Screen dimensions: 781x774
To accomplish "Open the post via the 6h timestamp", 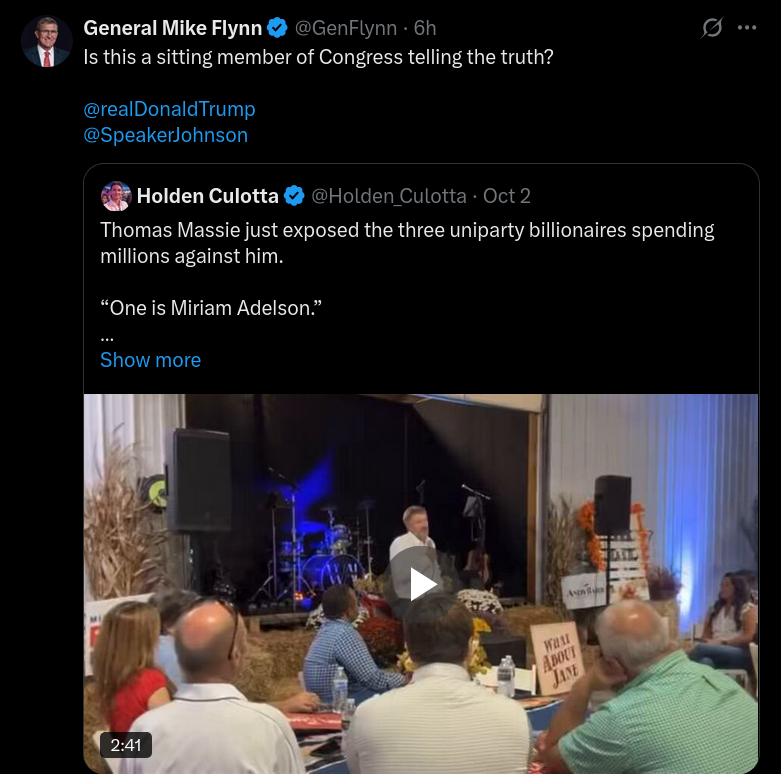I will [x=424, y=28].
